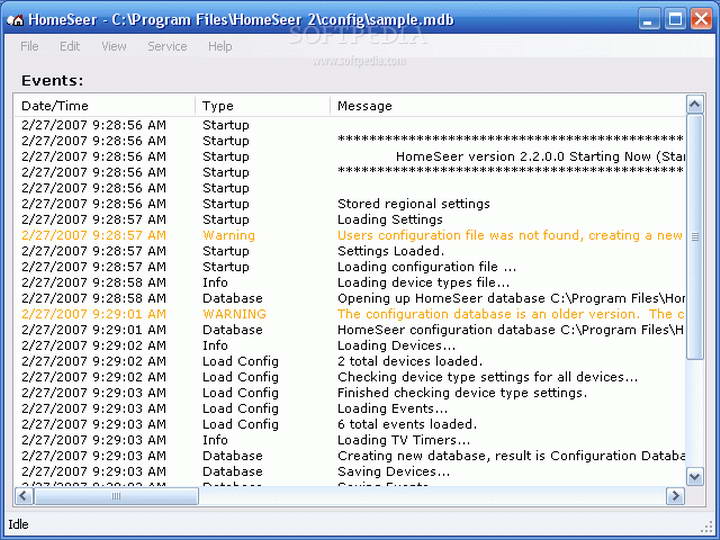The height and width of the screenshot is (540, 720).
Task: Select the 'Settings Loaded.' message
Action: [391, 251]
